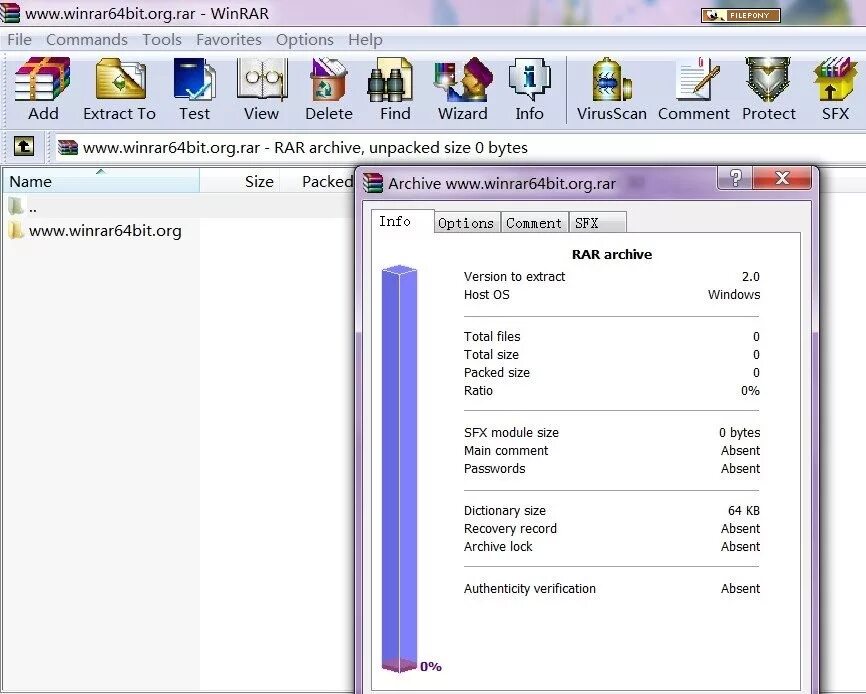
Task: Open the File menu
Action: click(19, 40)
